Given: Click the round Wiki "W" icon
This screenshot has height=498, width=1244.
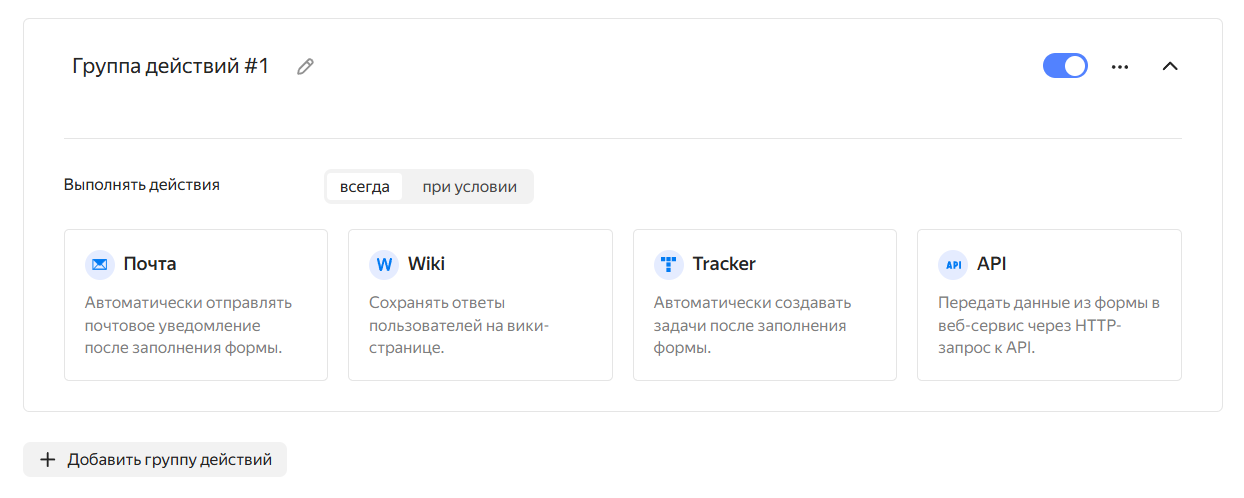Looking at the screenshot, I should (384, 265).
